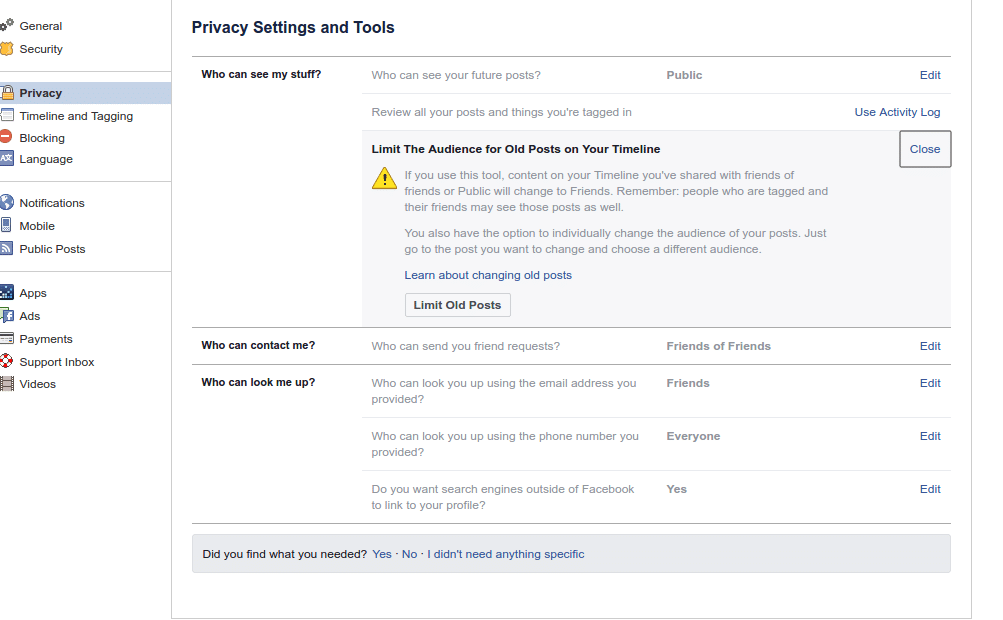Open Ads settings

pos(29,316)
